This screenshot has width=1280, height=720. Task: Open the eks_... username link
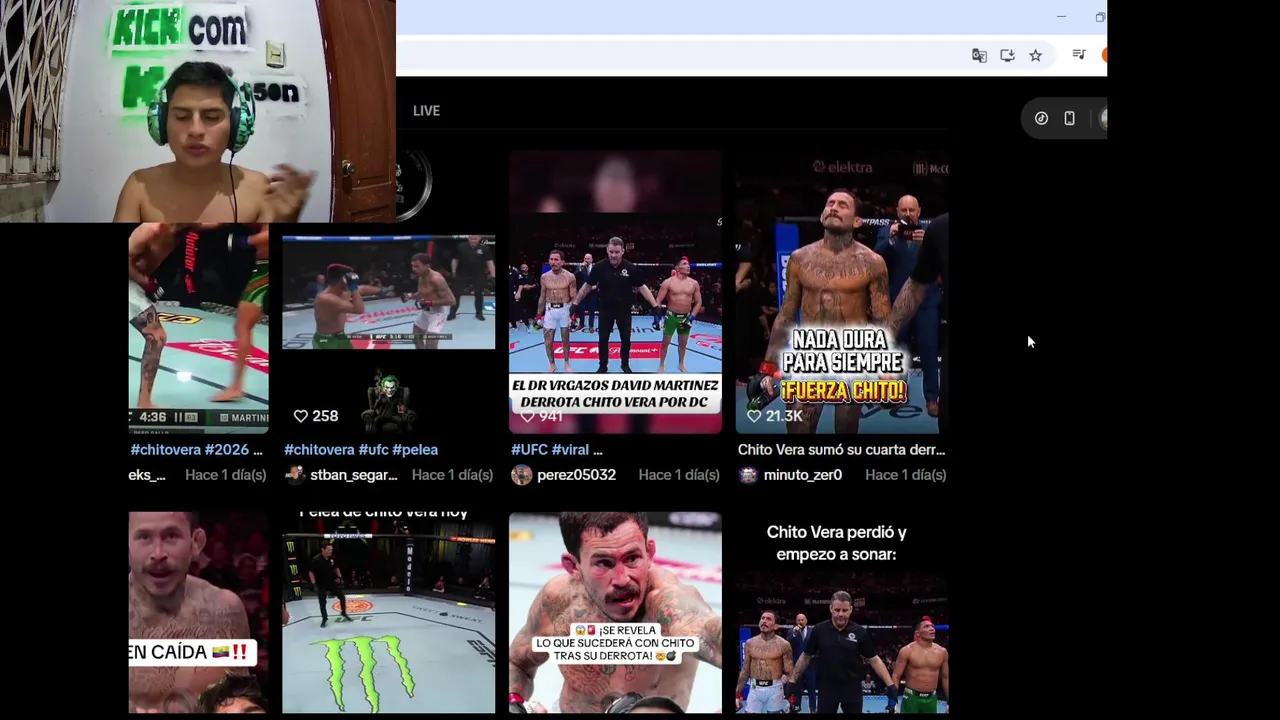[147, 475]
